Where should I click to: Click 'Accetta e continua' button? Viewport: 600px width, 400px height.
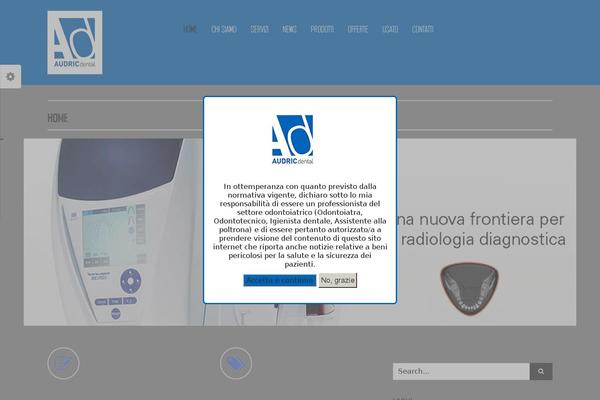point(280,280)
